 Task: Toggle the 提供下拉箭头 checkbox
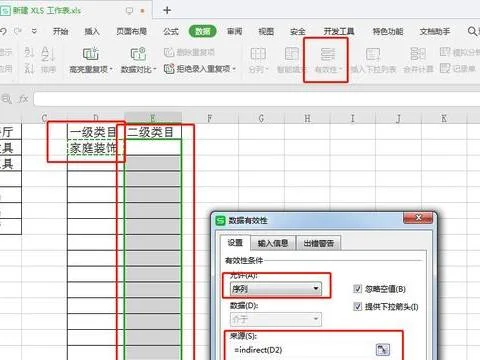357,307
